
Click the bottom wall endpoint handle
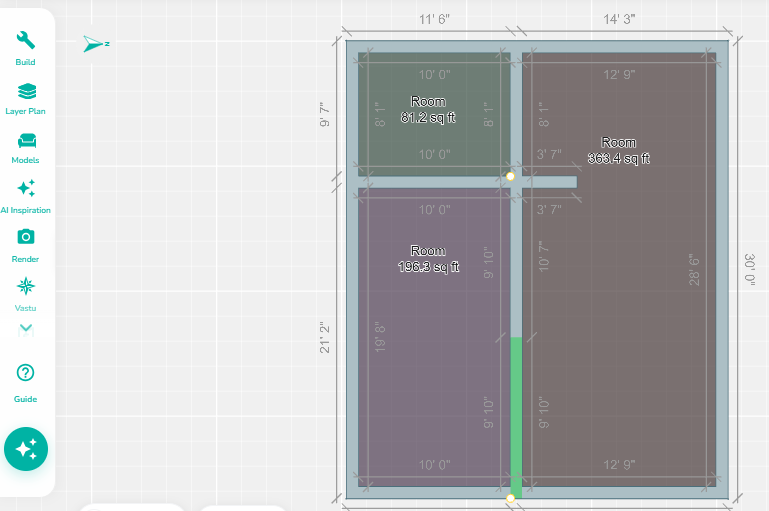pyautogui.click(x=510, y=498)
